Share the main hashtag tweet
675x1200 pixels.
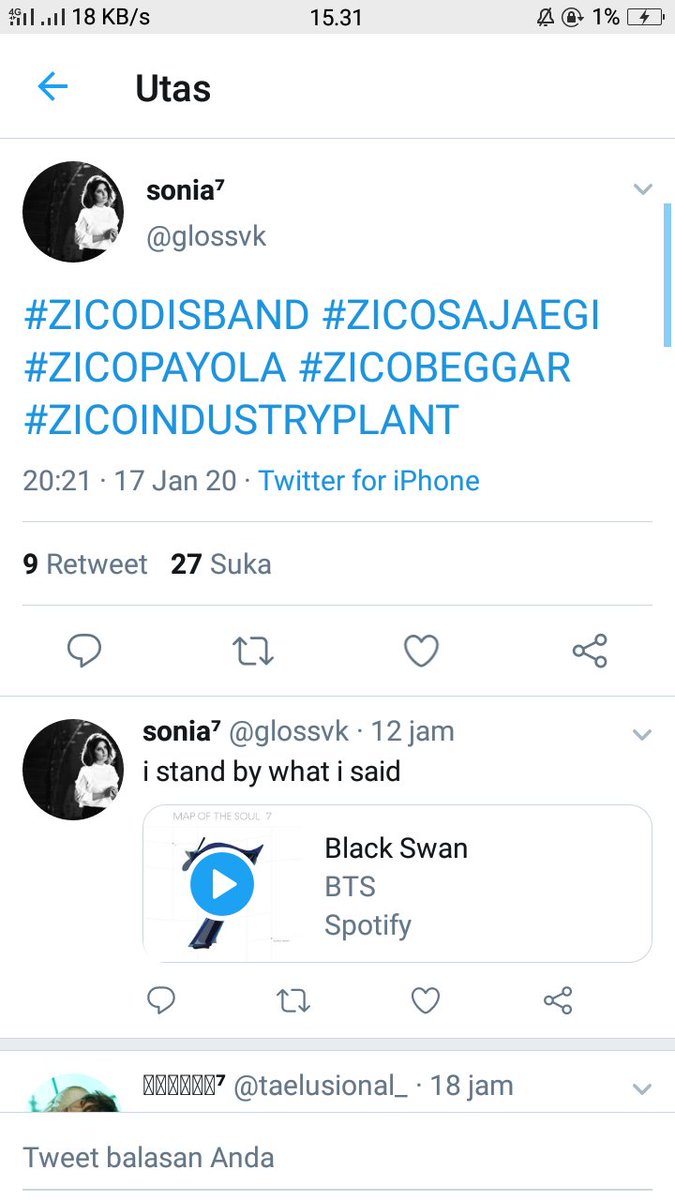(590, 652)
